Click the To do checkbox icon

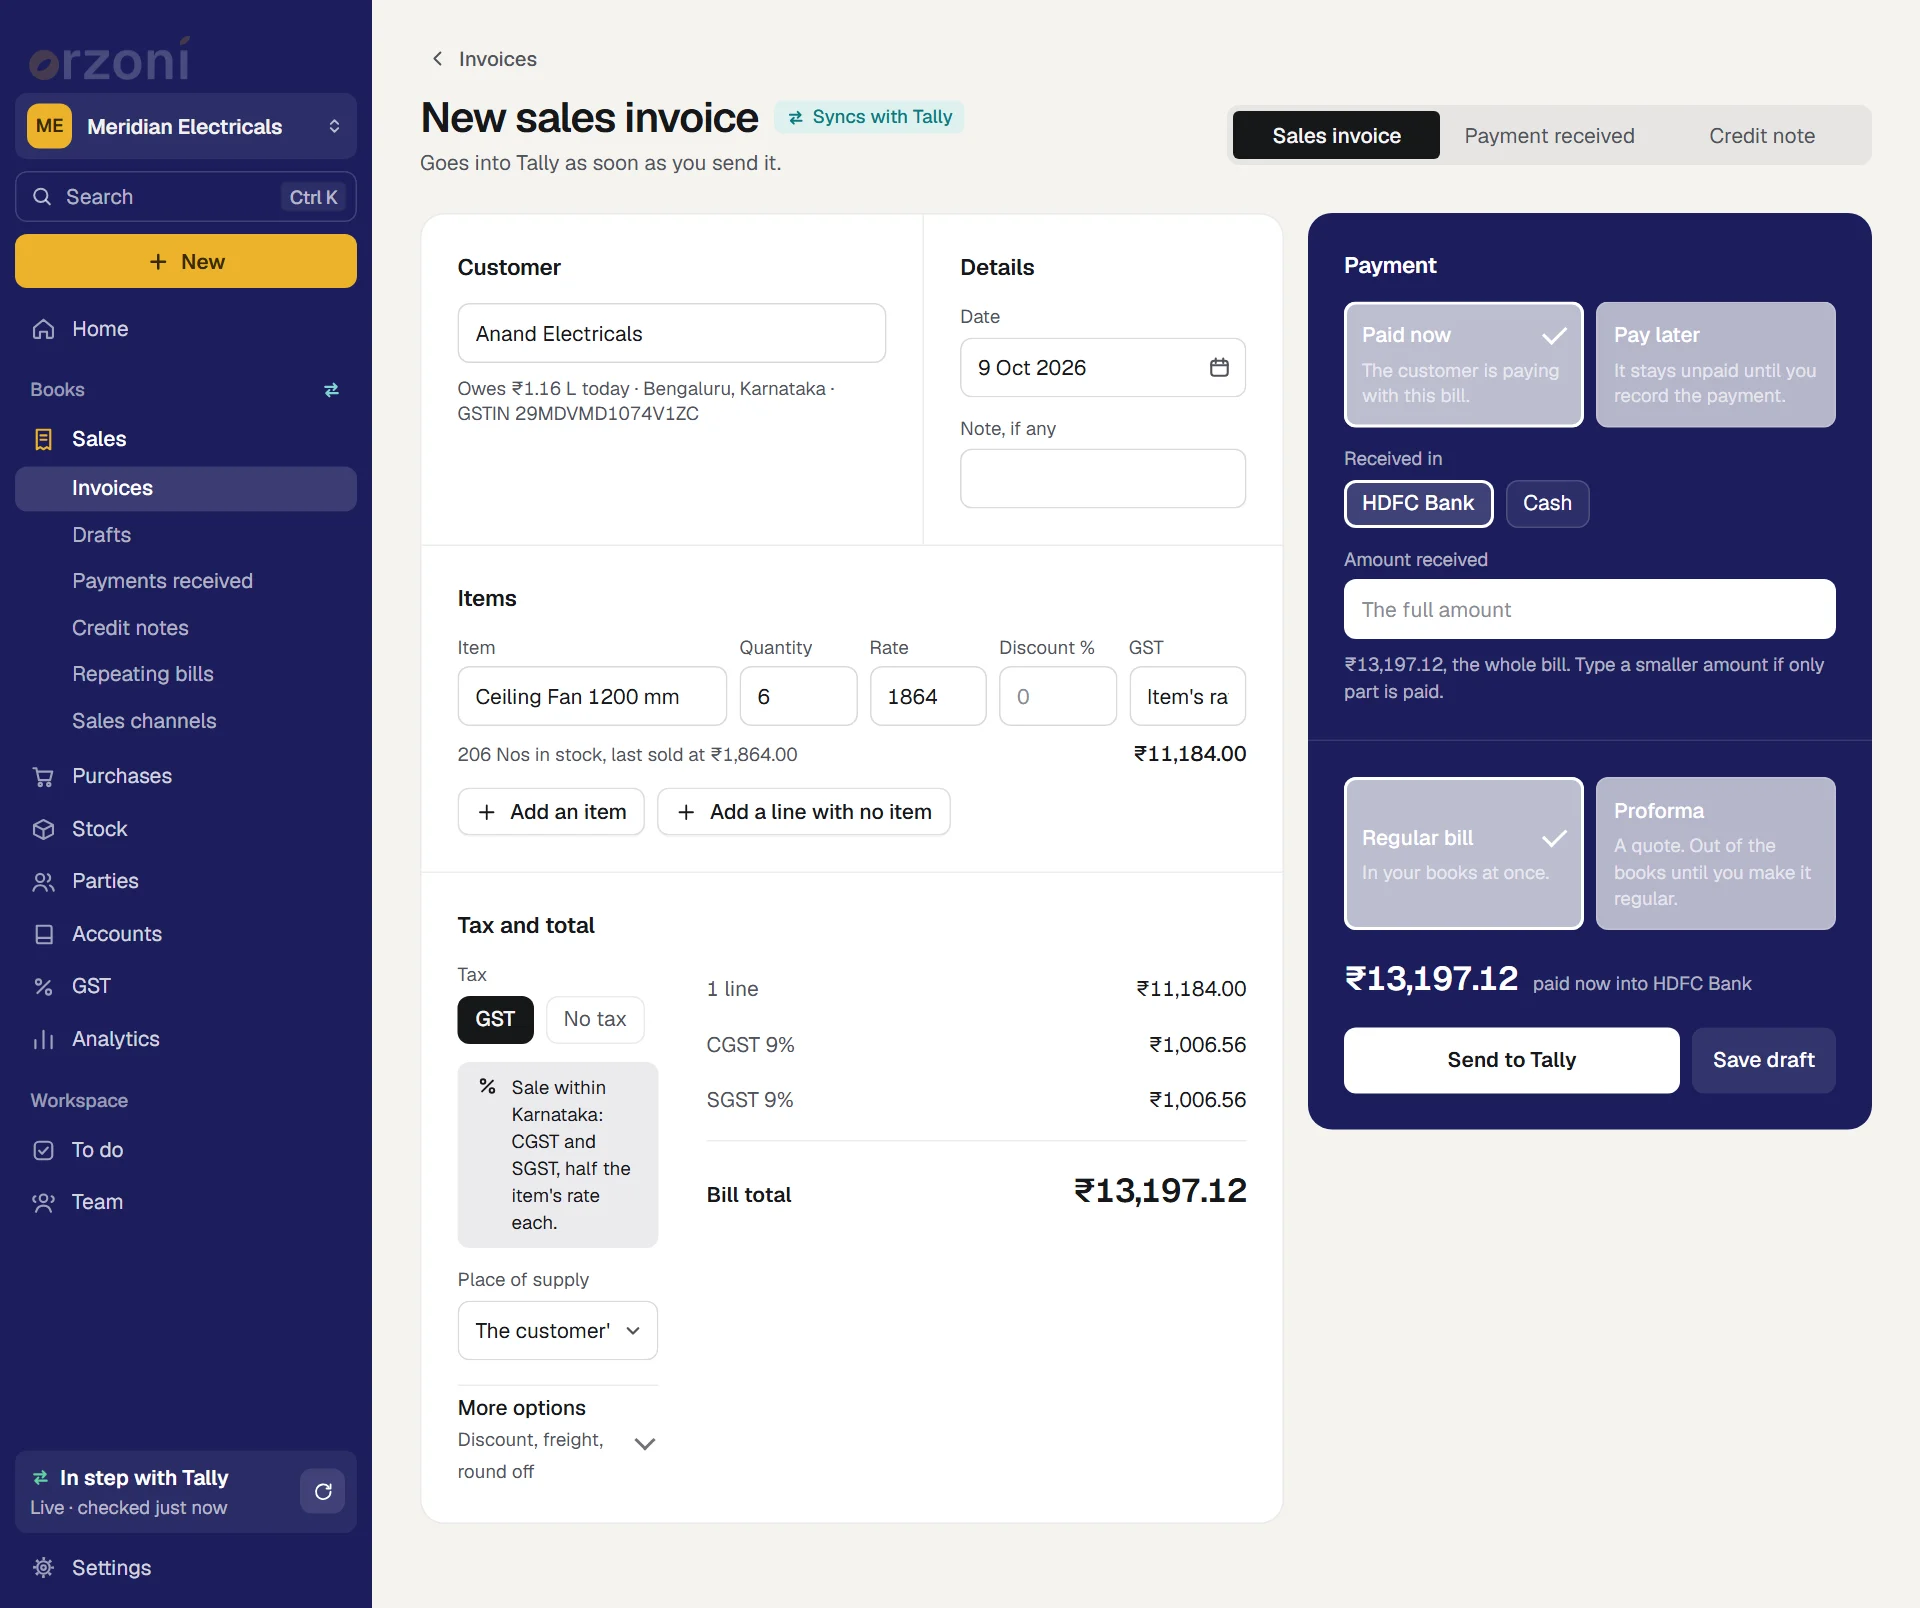[x=43, y=1150]
